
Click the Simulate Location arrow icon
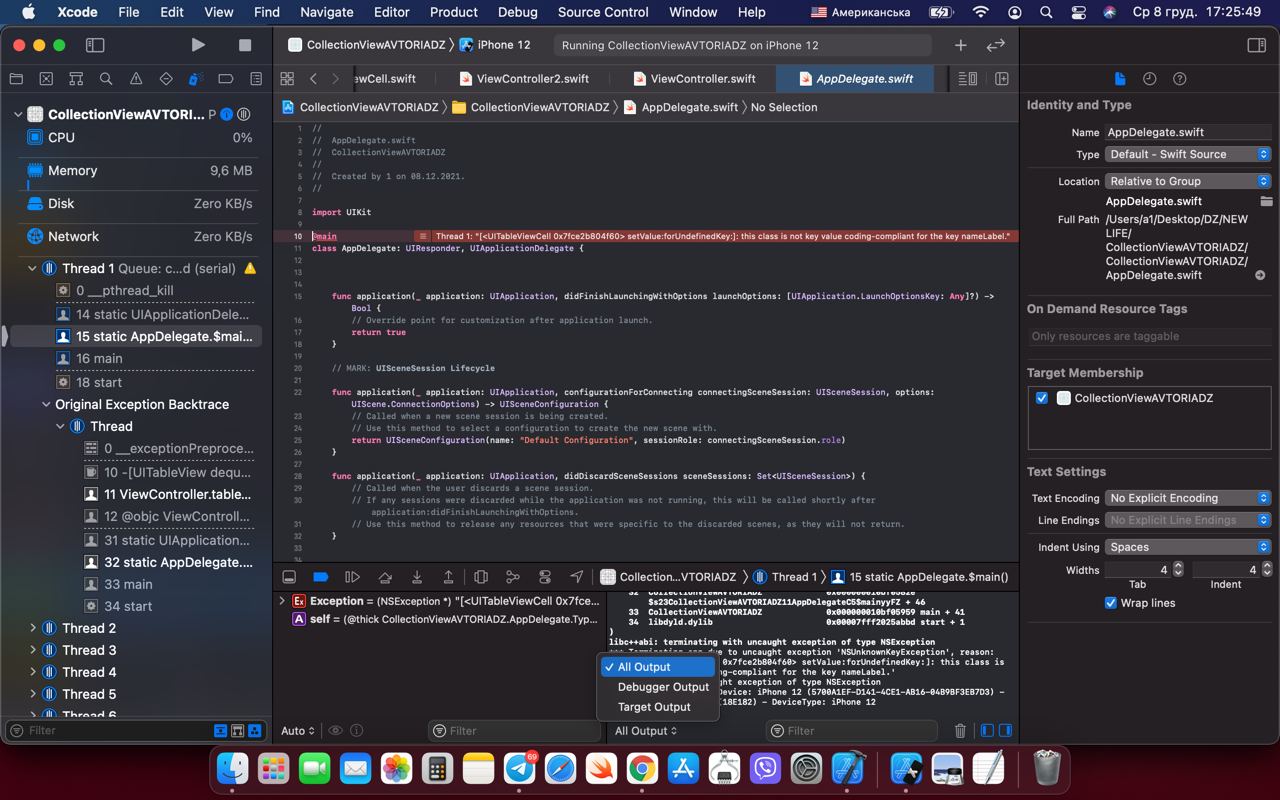577,577
